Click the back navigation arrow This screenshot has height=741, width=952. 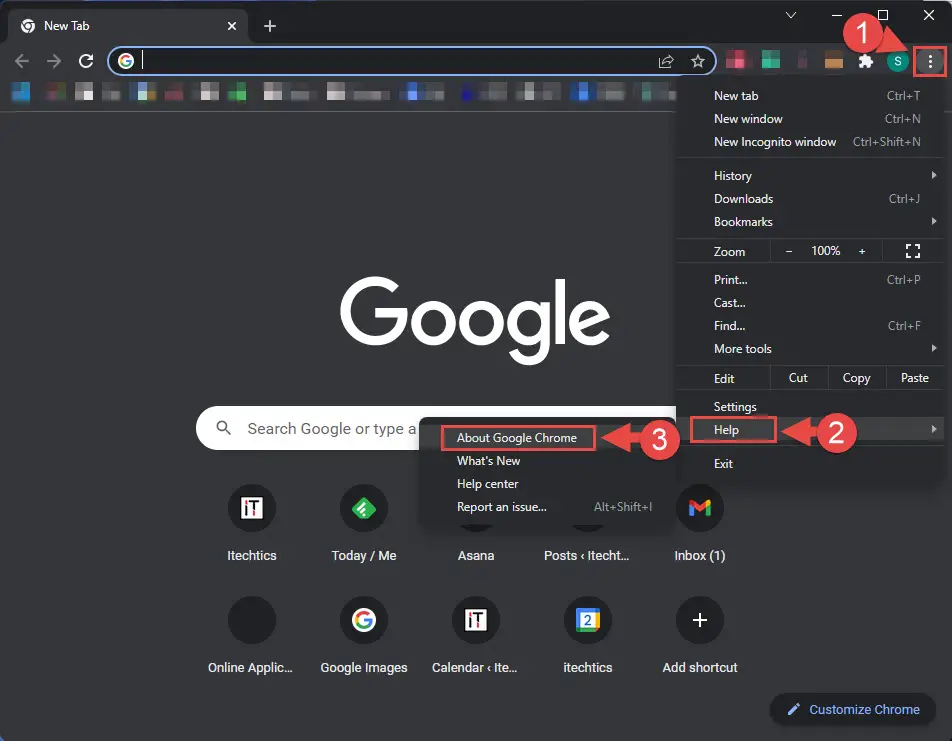click(x=22, y=61)
